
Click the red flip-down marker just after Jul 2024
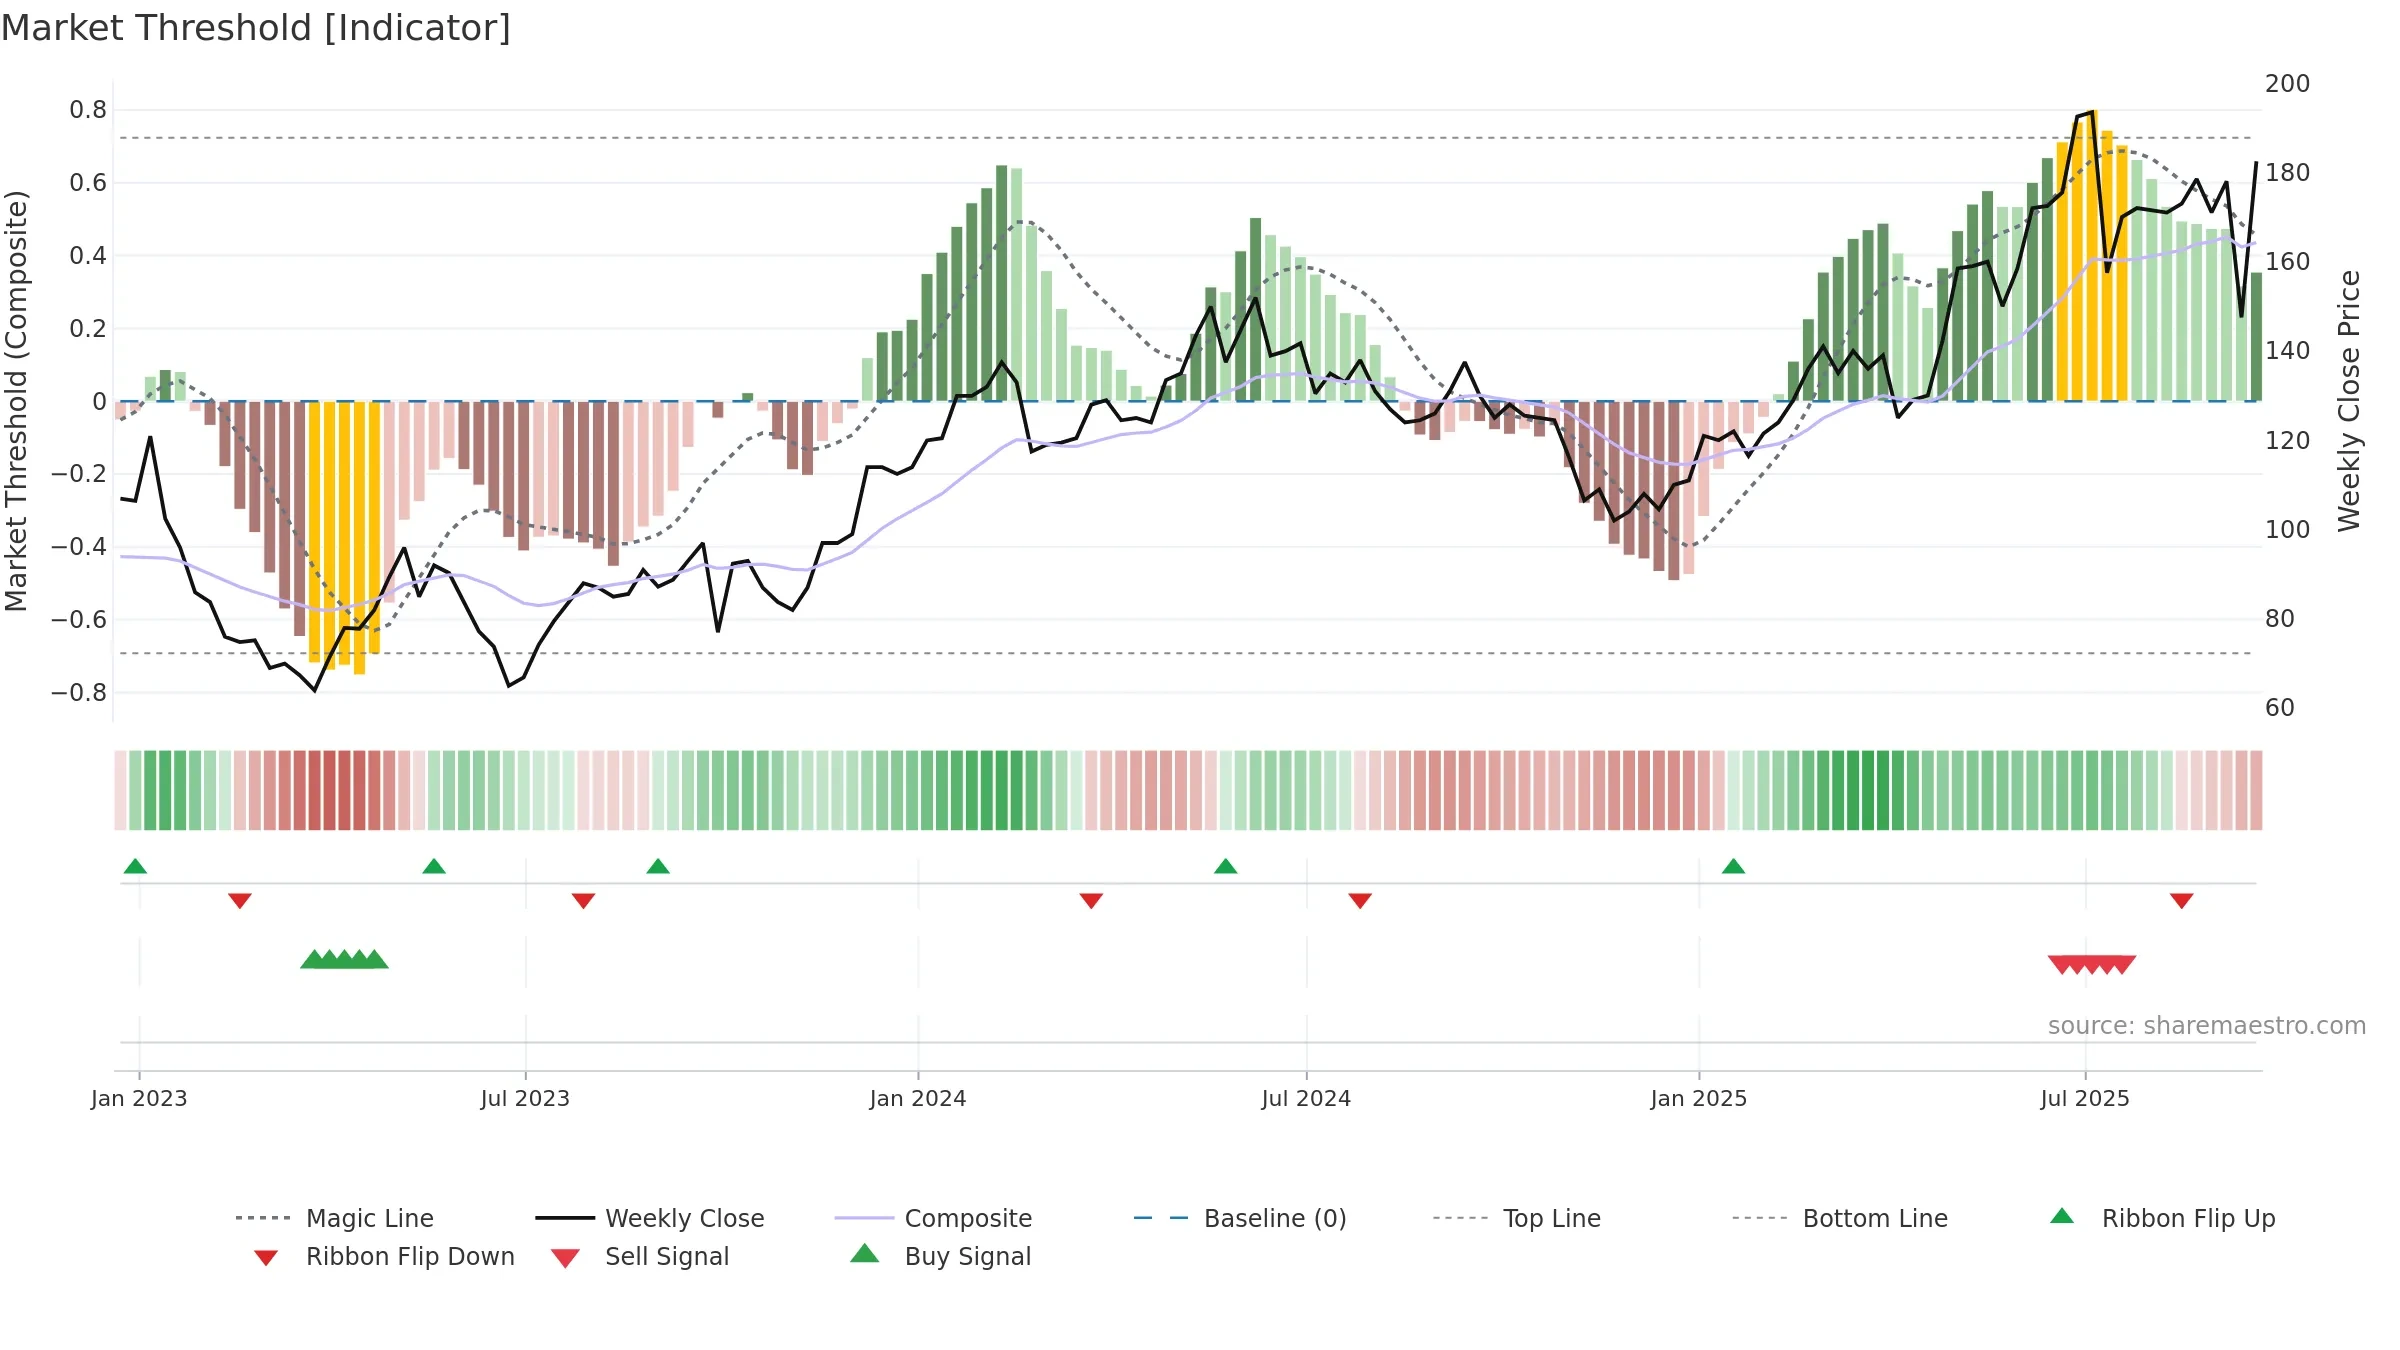pyautogui.click(x=1360, y=901)
